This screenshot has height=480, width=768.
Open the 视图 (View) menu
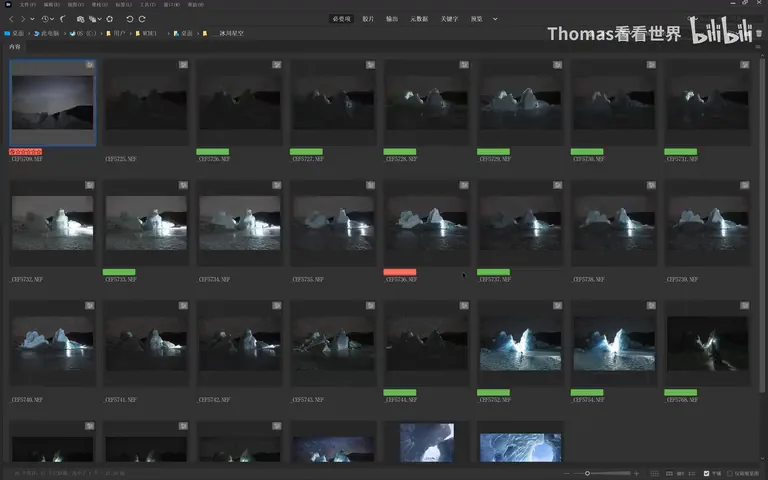pos(76,4)
